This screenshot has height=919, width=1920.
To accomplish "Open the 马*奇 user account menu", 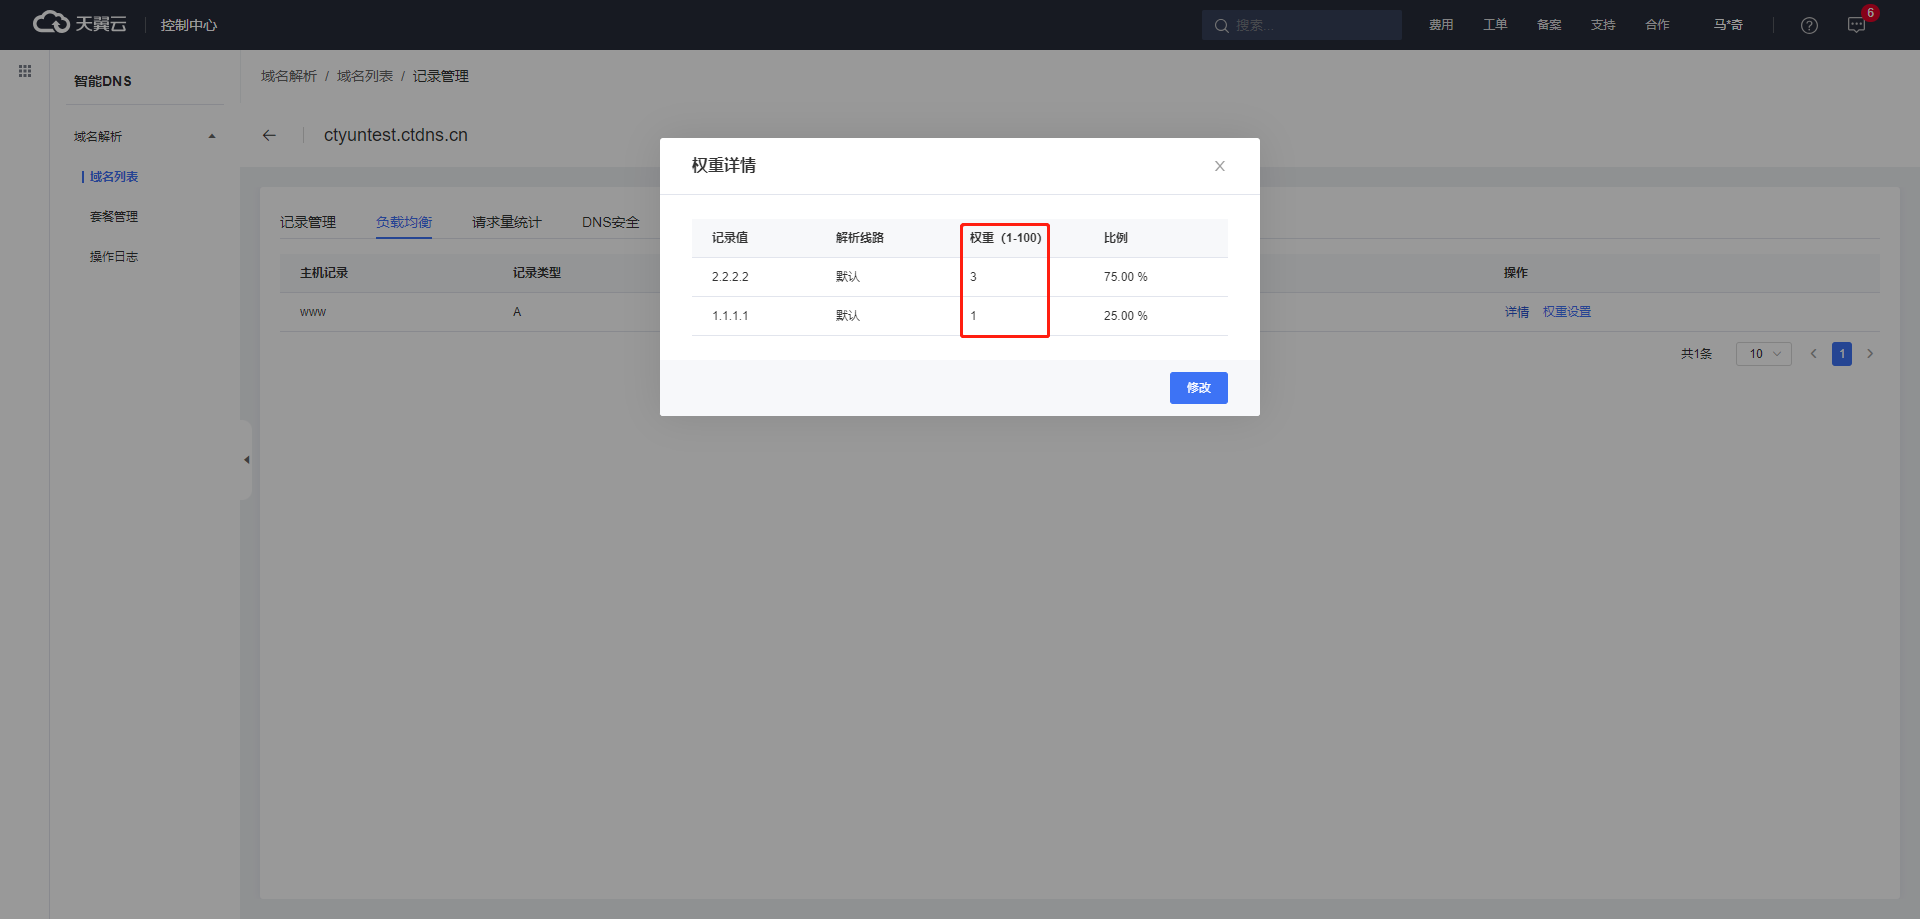I will tap(1728, 25).
